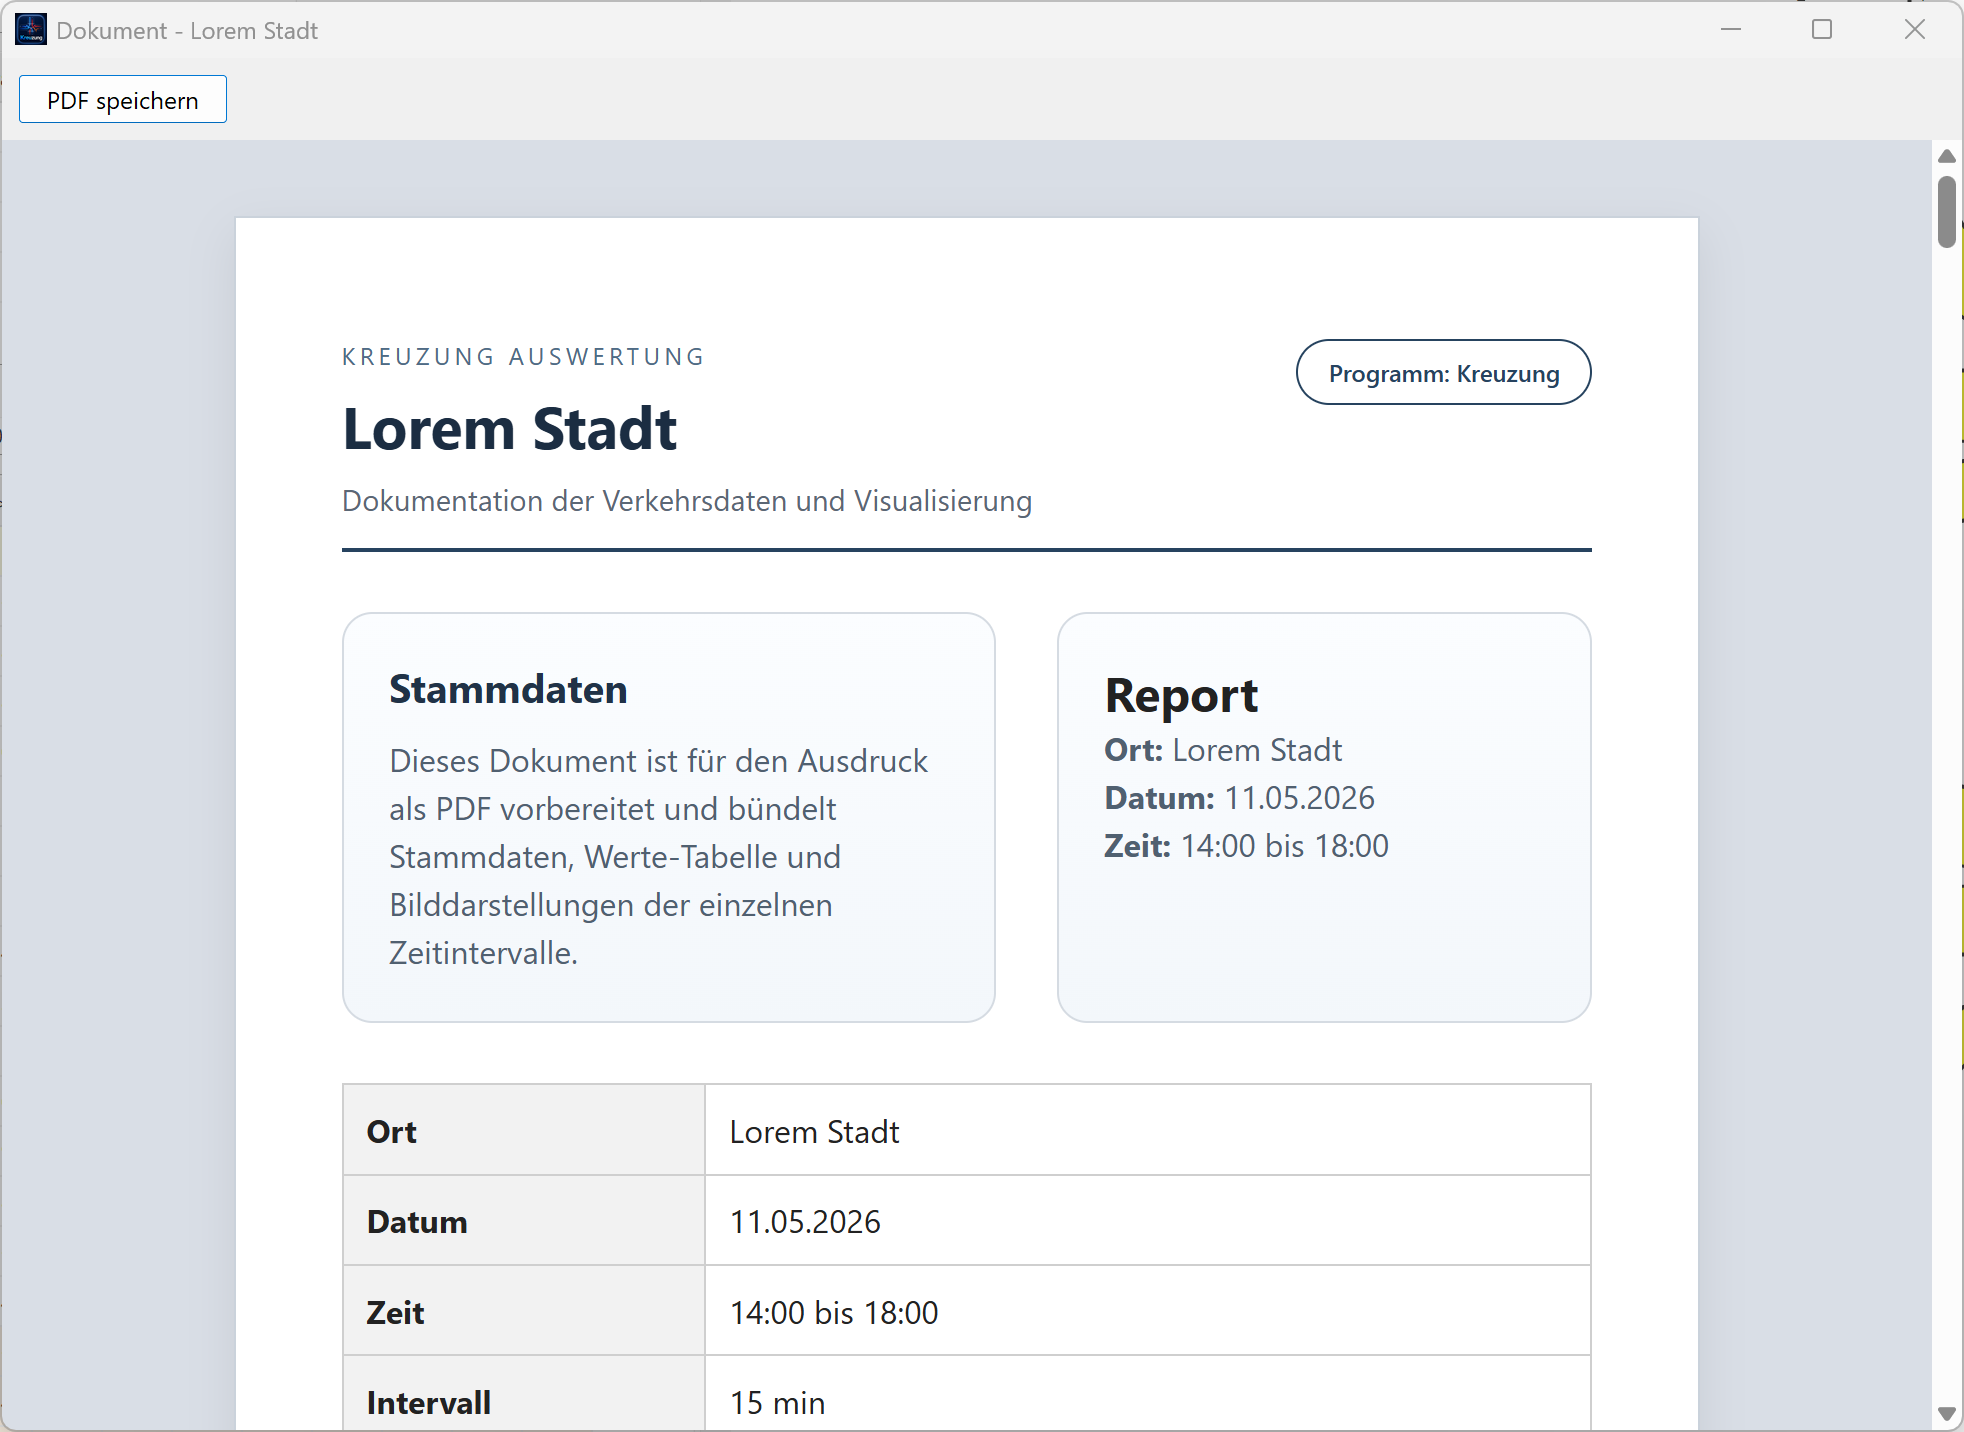Click the KREUZUNG AUSWERTUNG label

[524, 357]
